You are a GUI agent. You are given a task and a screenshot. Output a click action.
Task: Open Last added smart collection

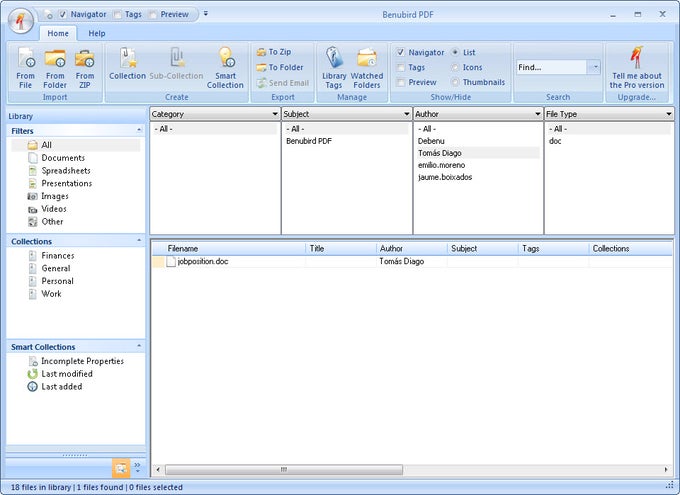coord(55,387)
